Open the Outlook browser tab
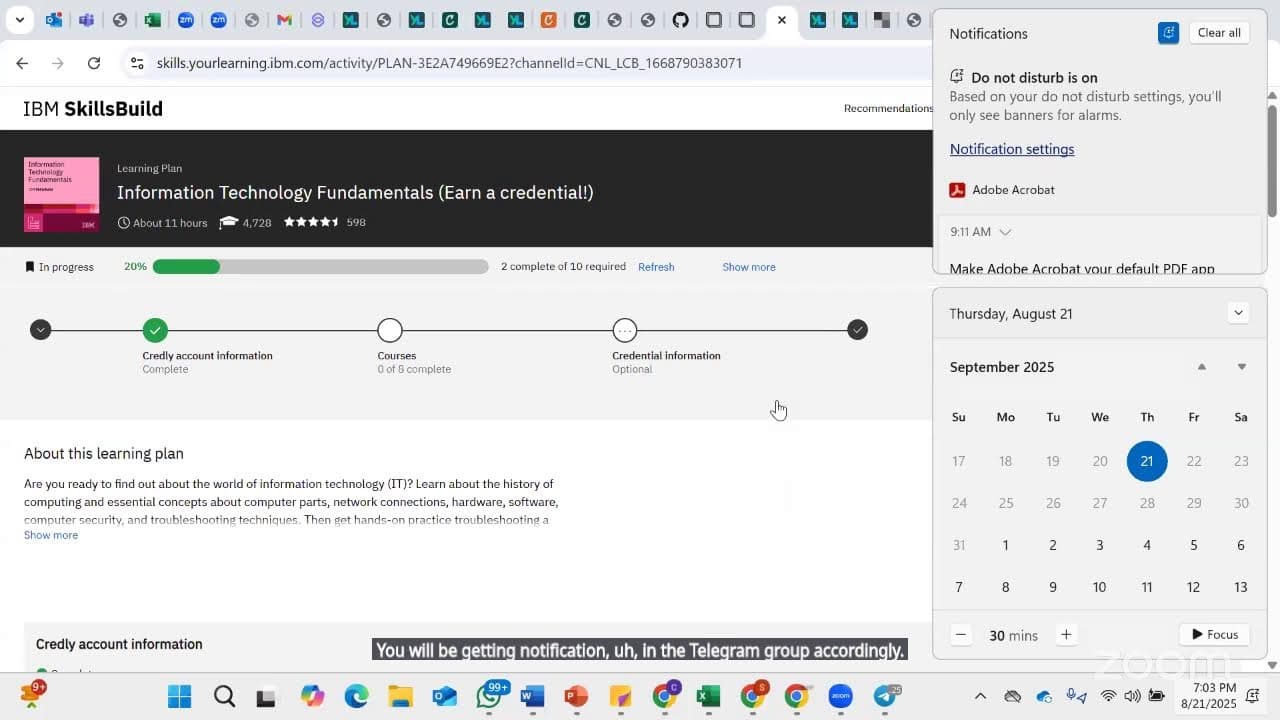Viewport: 1280px width, 720px height. (54, 20)
